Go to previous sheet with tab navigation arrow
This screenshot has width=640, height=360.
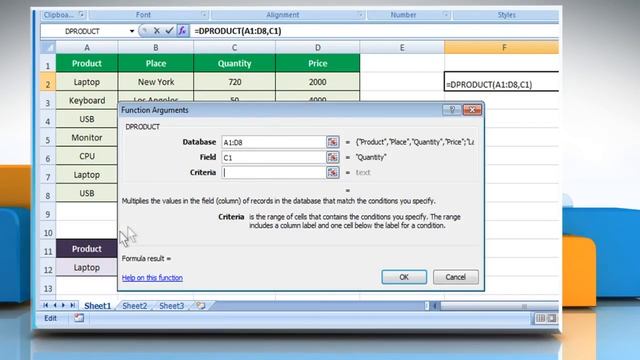[55, 305]
